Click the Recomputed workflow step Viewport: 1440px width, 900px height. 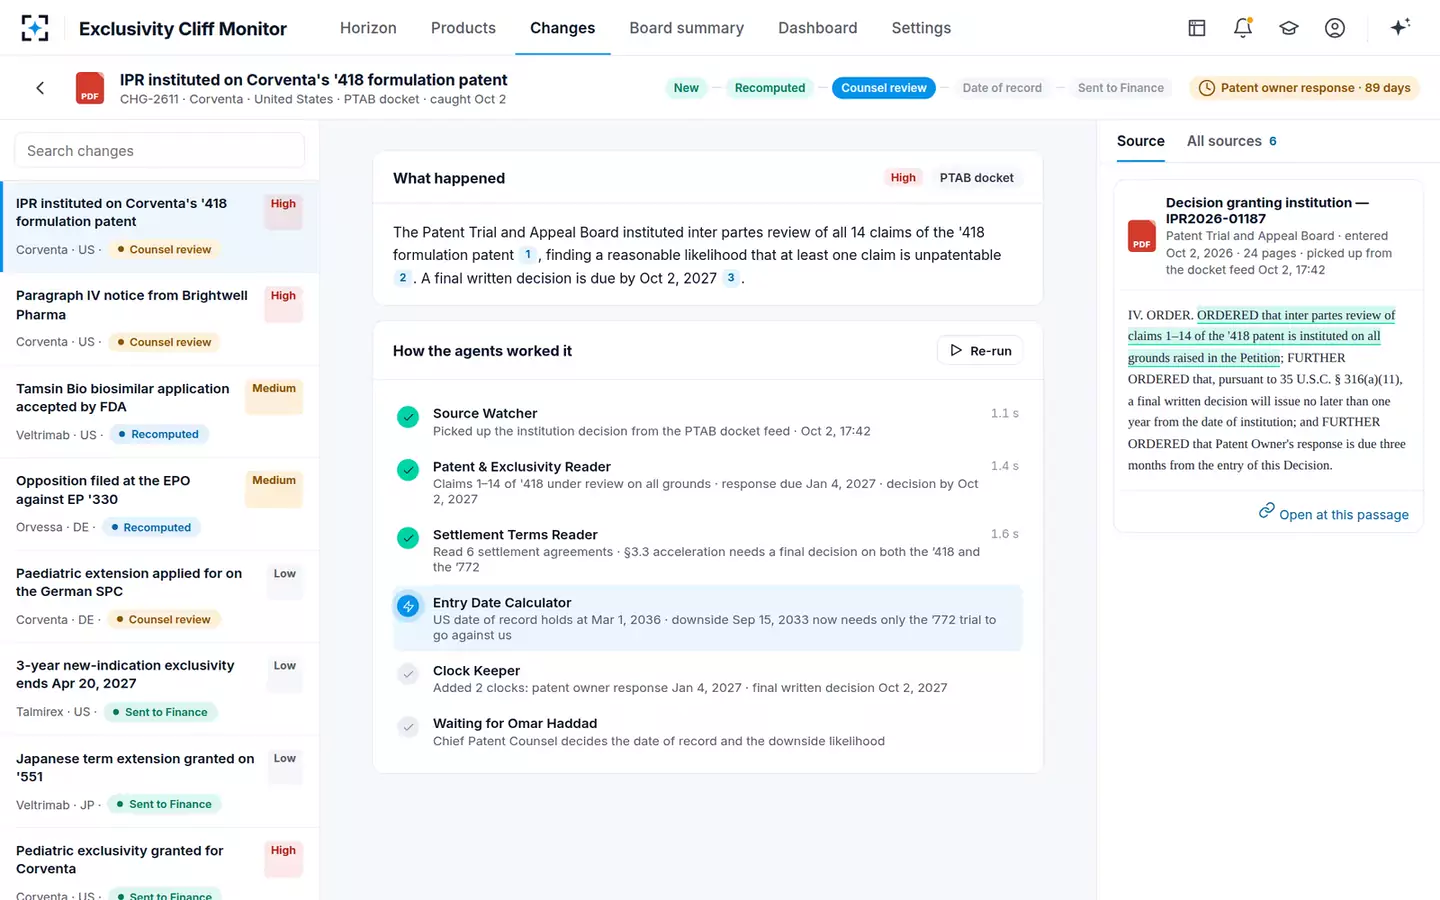770,88
